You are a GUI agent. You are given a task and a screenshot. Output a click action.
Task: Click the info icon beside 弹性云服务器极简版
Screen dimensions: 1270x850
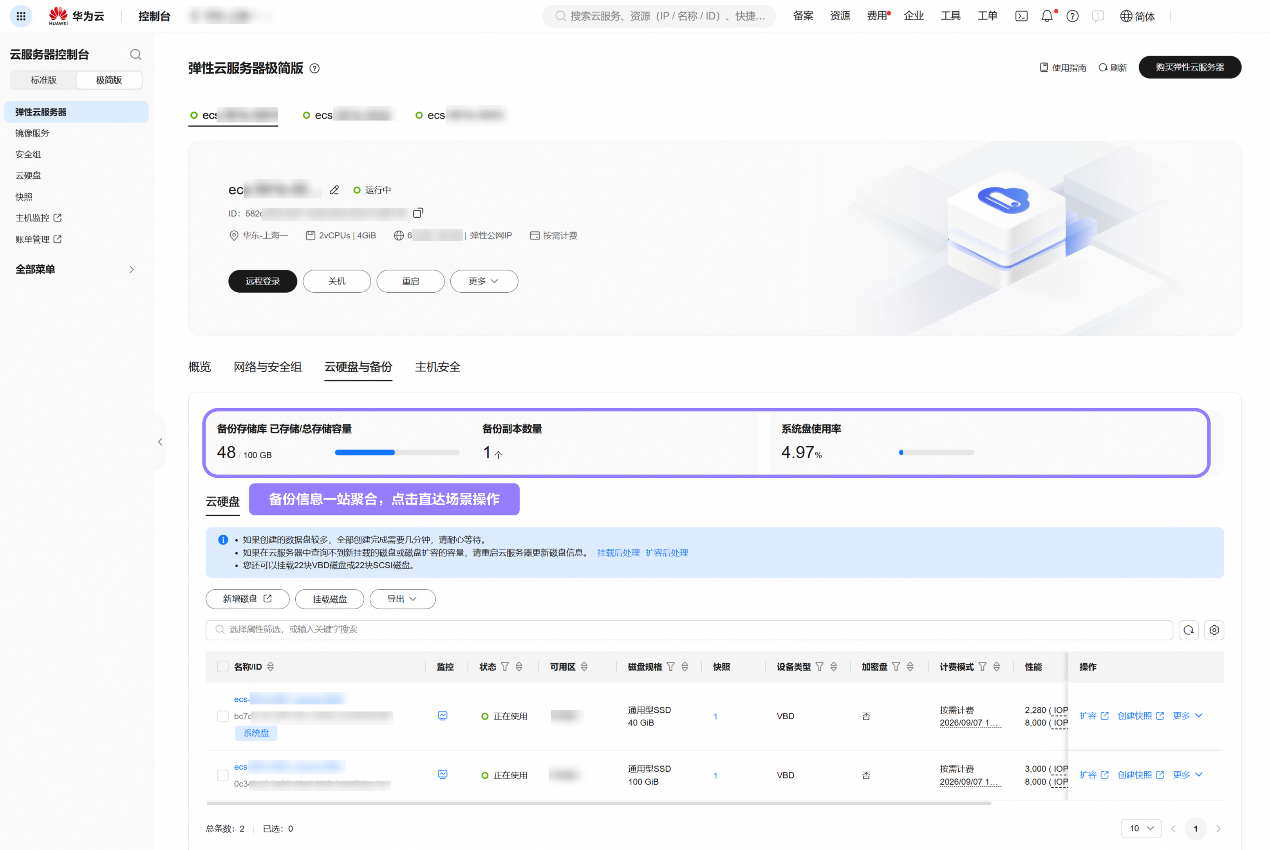coord(315,68)
